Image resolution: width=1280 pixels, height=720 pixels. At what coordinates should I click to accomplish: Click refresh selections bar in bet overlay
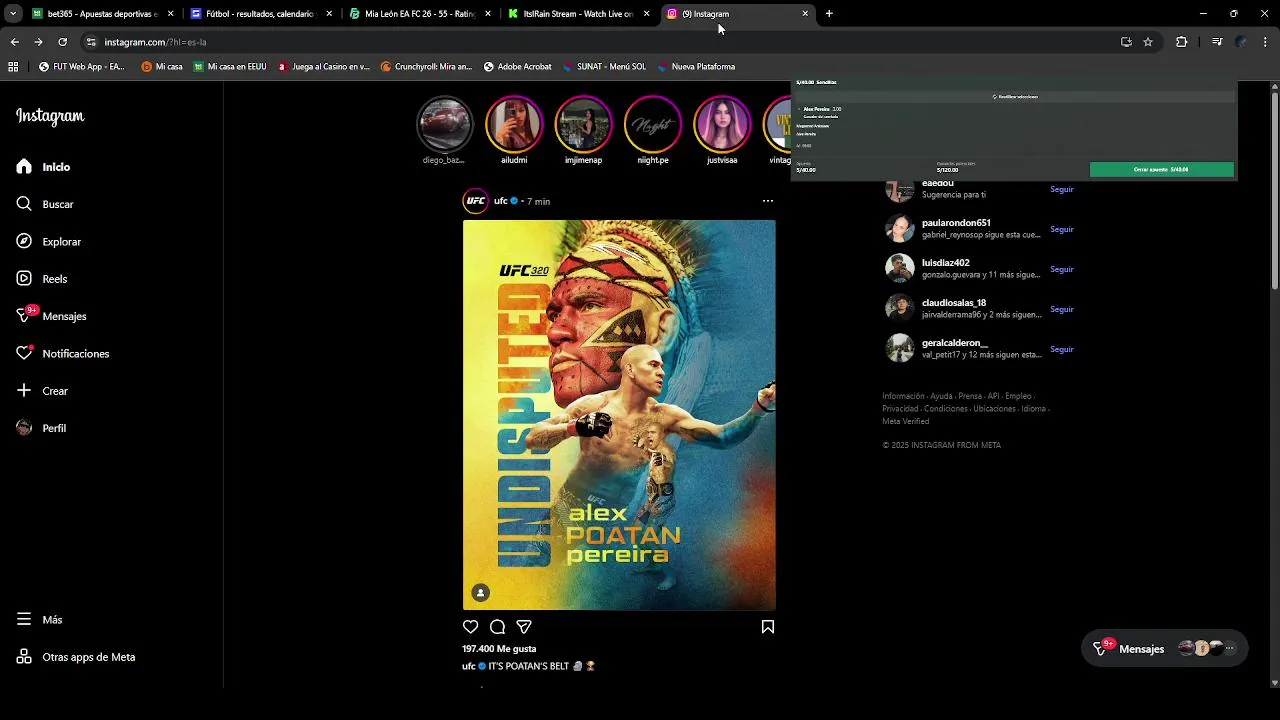coord(1014,97)
